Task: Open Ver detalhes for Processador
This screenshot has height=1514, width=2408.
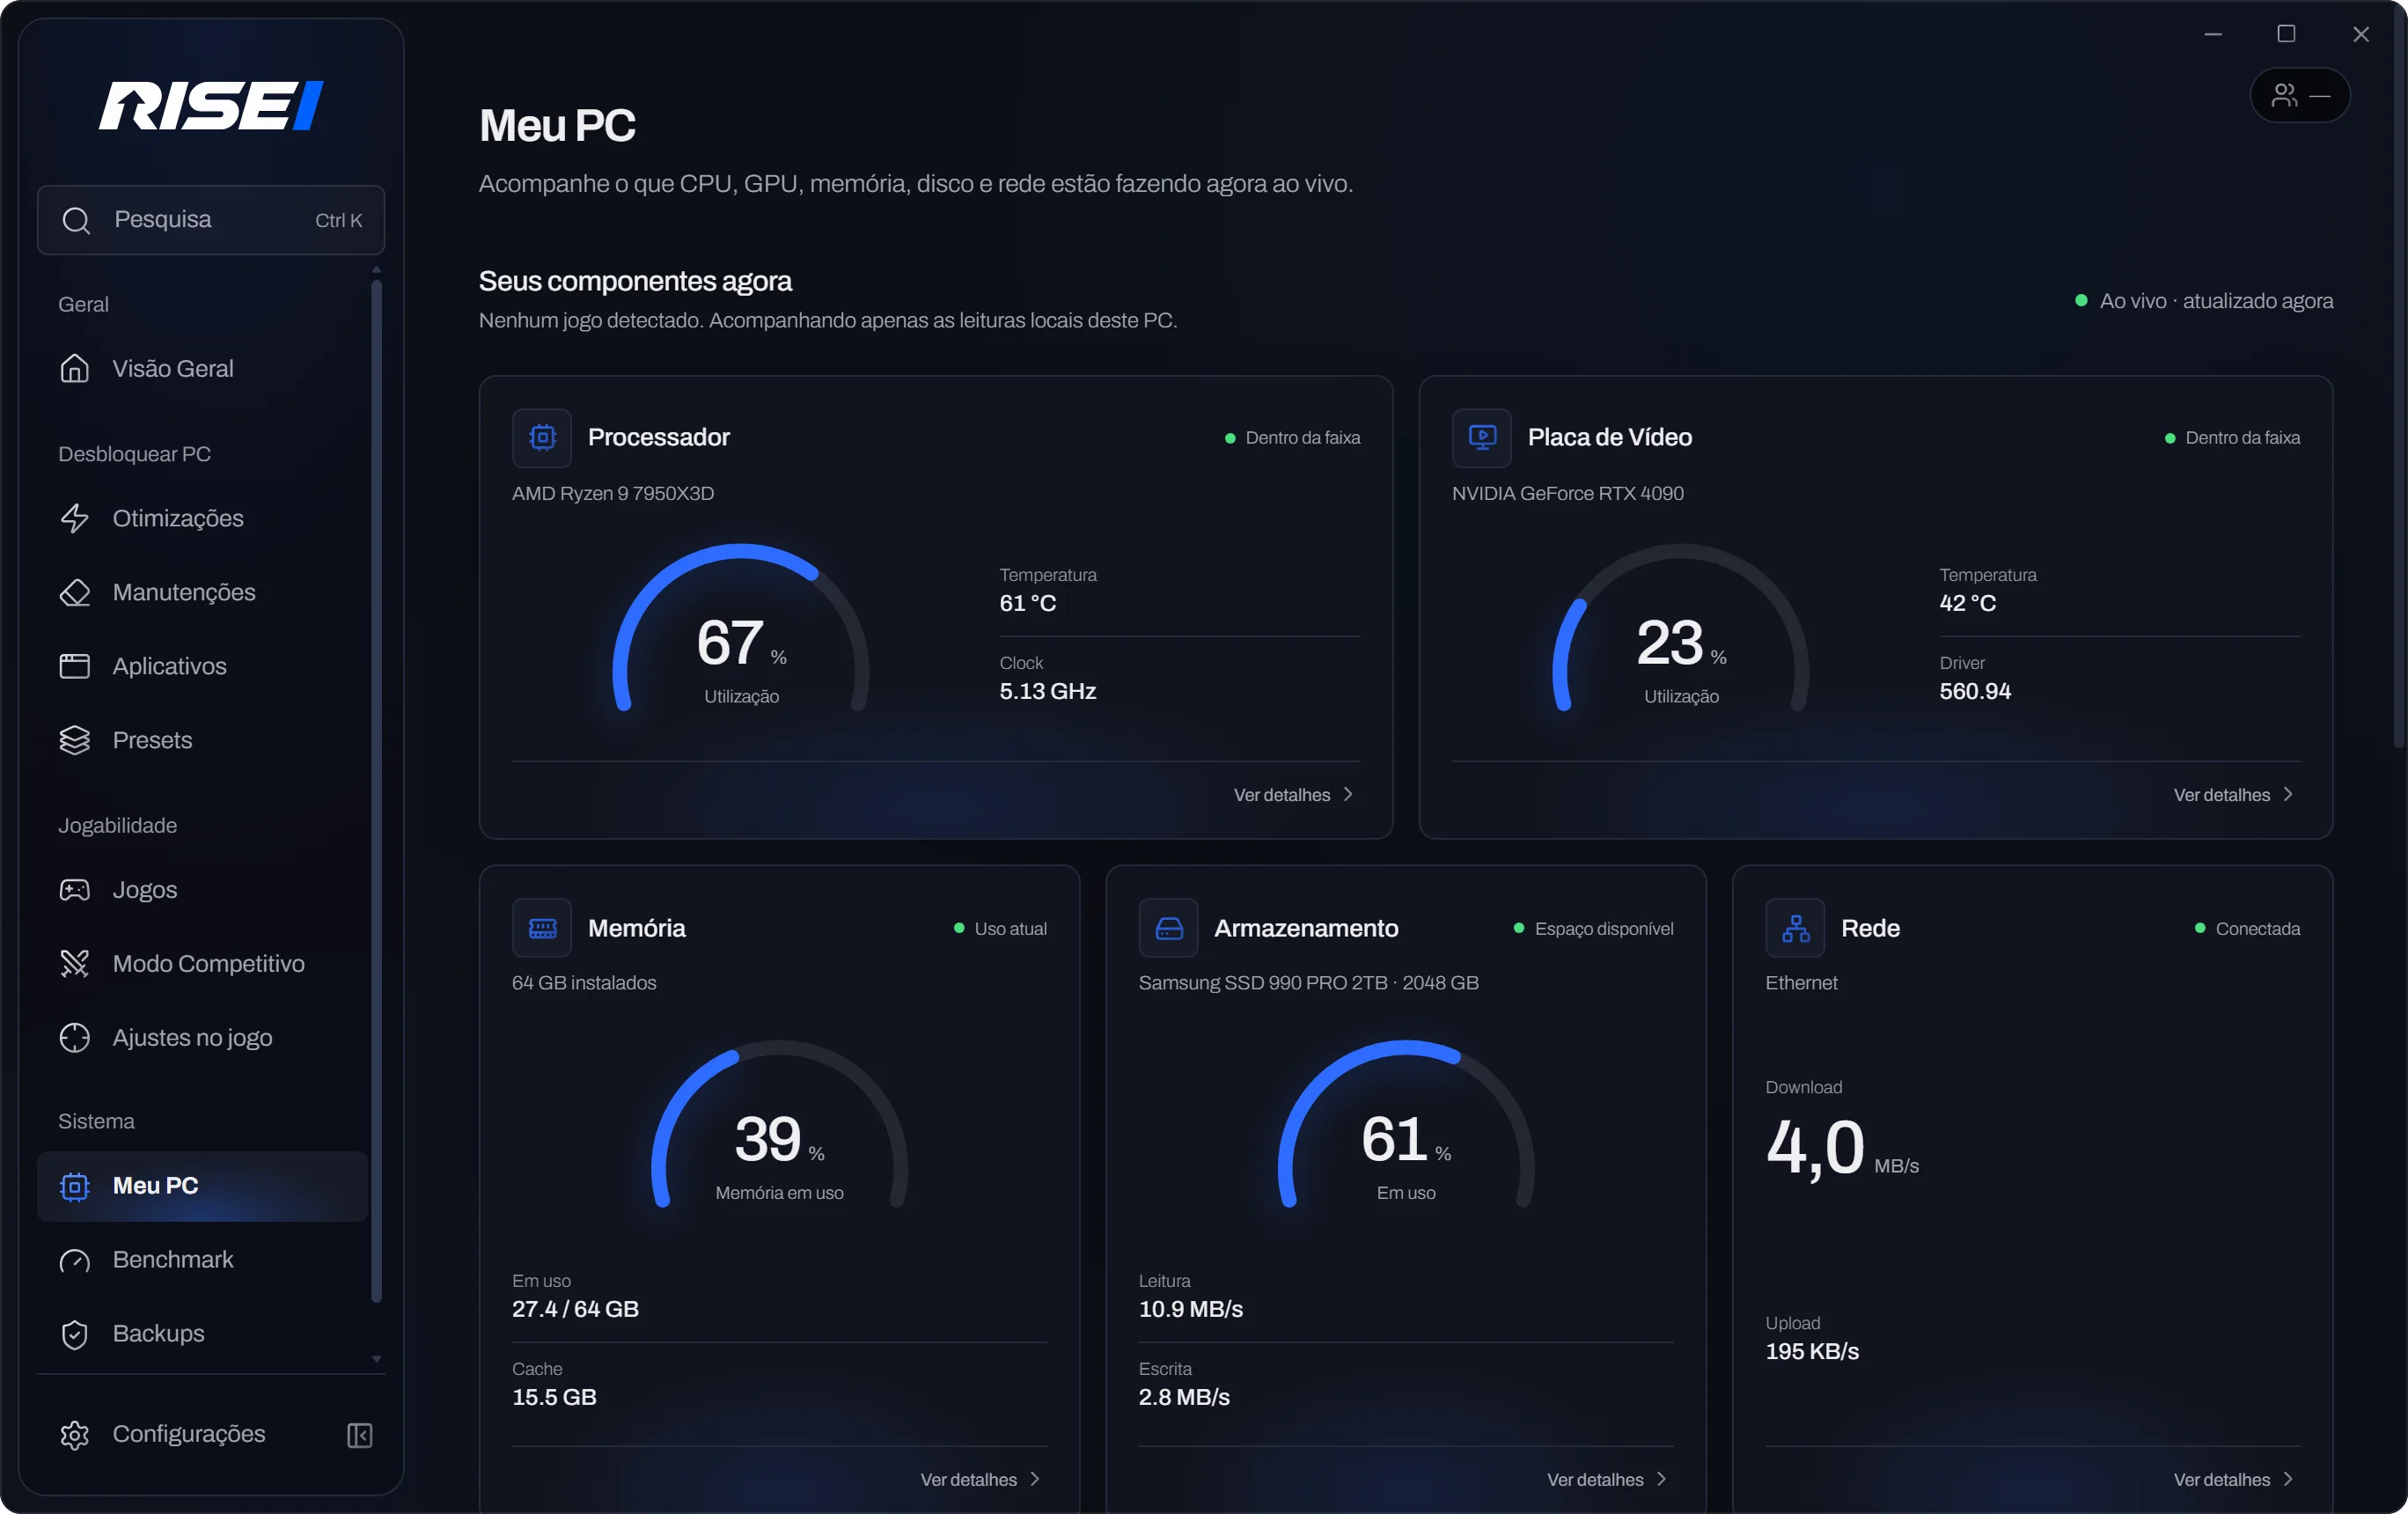Action: (x=1294, y=795)
